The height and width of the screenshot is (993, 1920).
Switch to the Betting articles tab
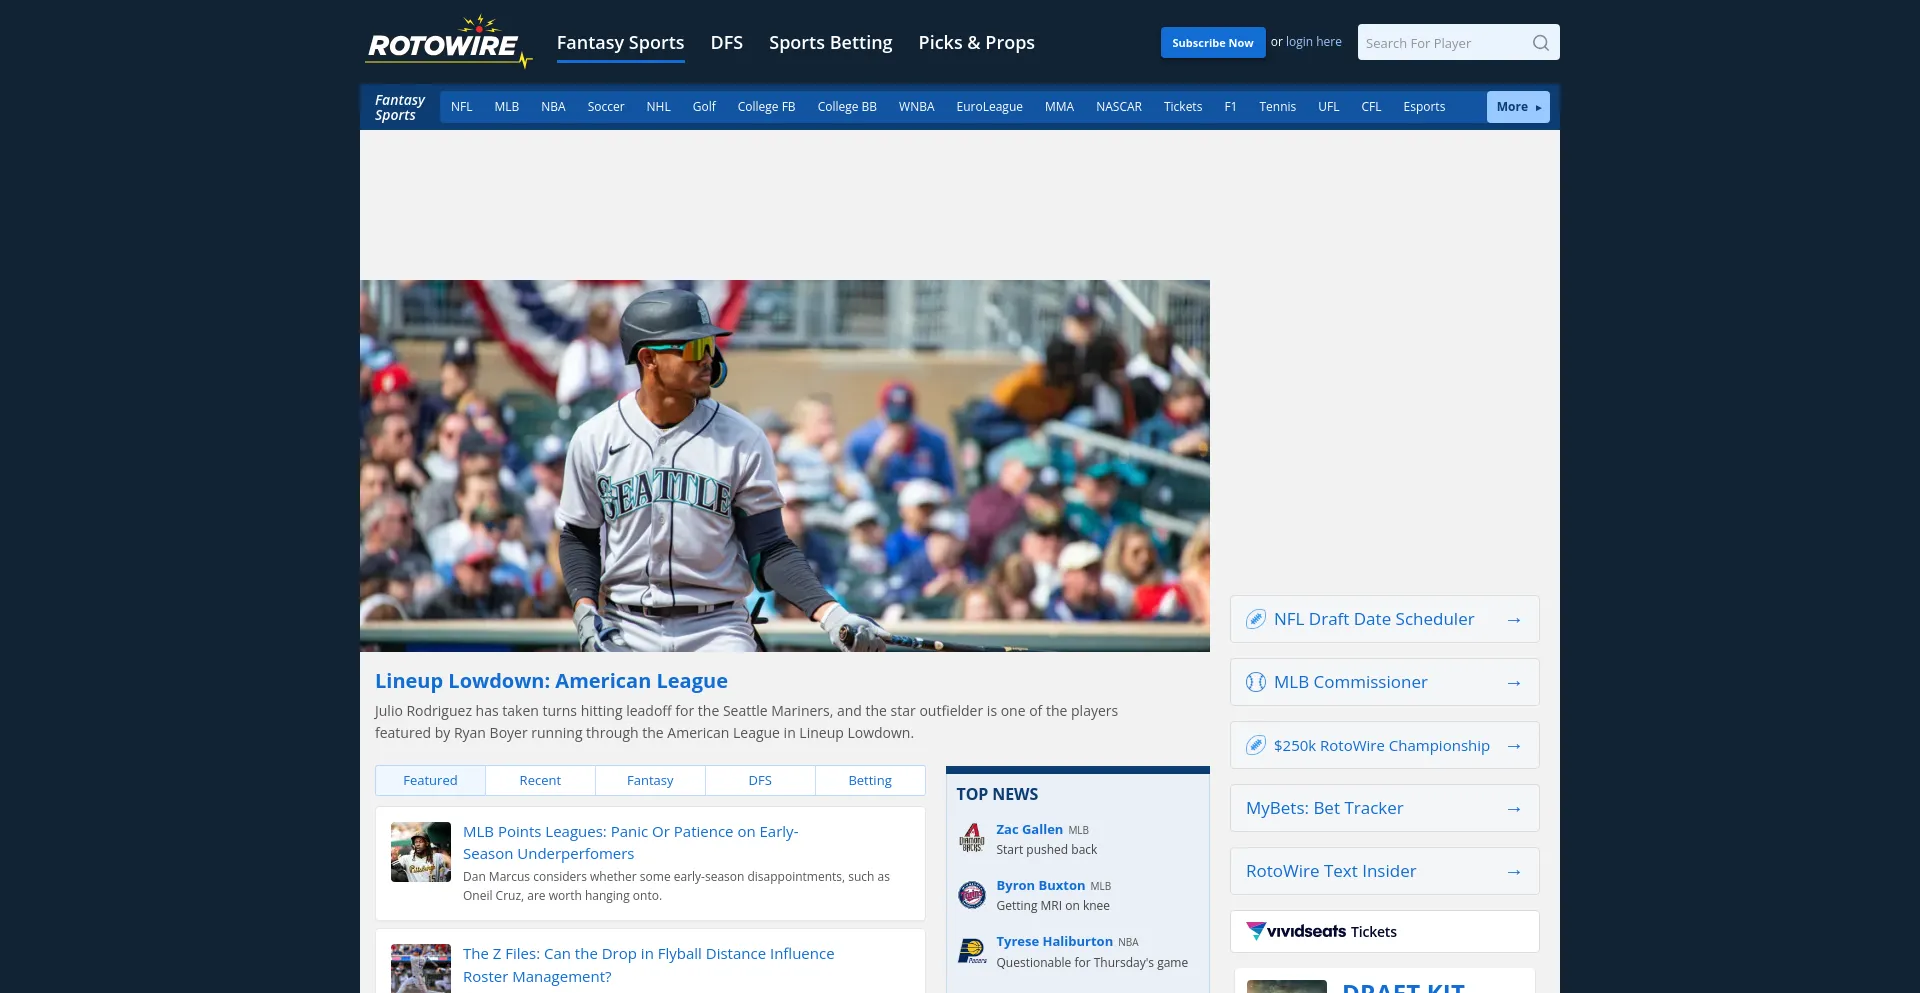870,780
